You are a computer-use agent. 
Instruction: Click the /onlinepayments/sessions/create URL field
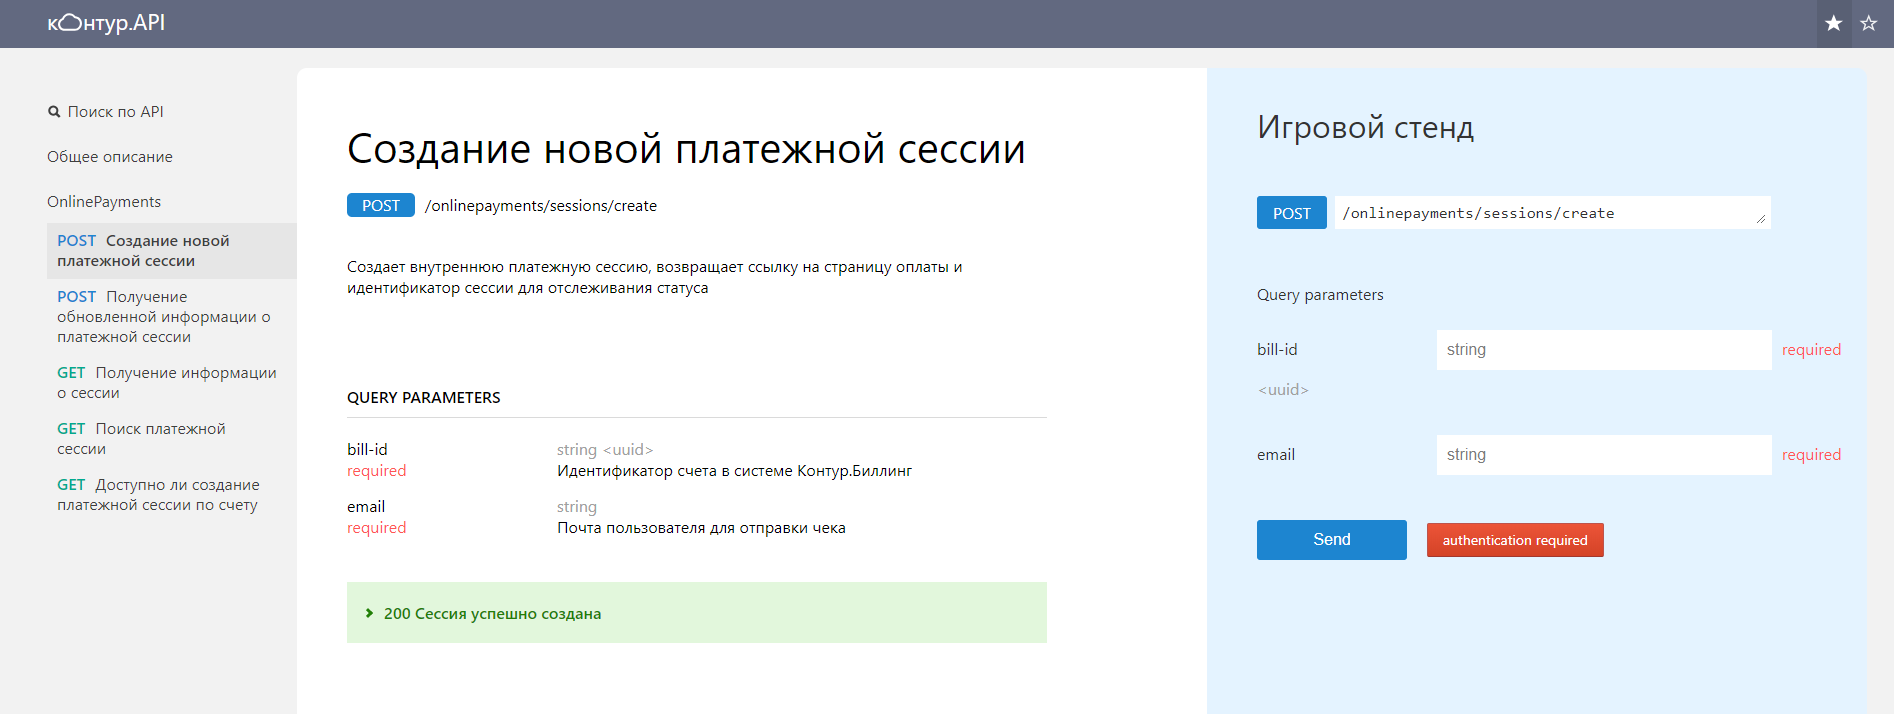[x=1552, y=213]
